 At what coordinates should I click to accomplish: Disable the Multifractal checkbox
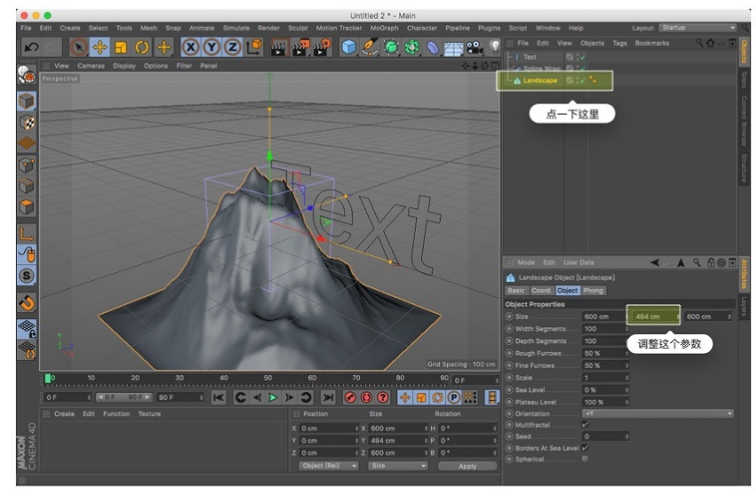[x=585, y=424]
